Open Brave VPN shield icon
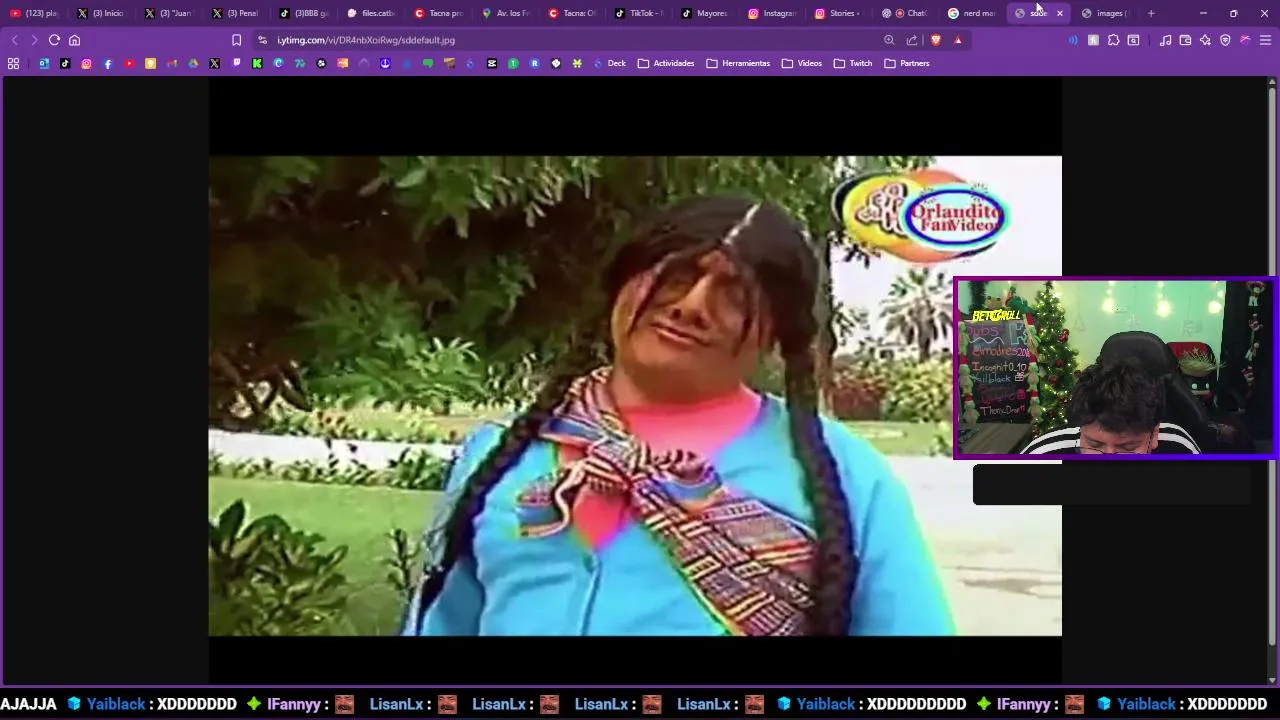 tap(1225, 40)
